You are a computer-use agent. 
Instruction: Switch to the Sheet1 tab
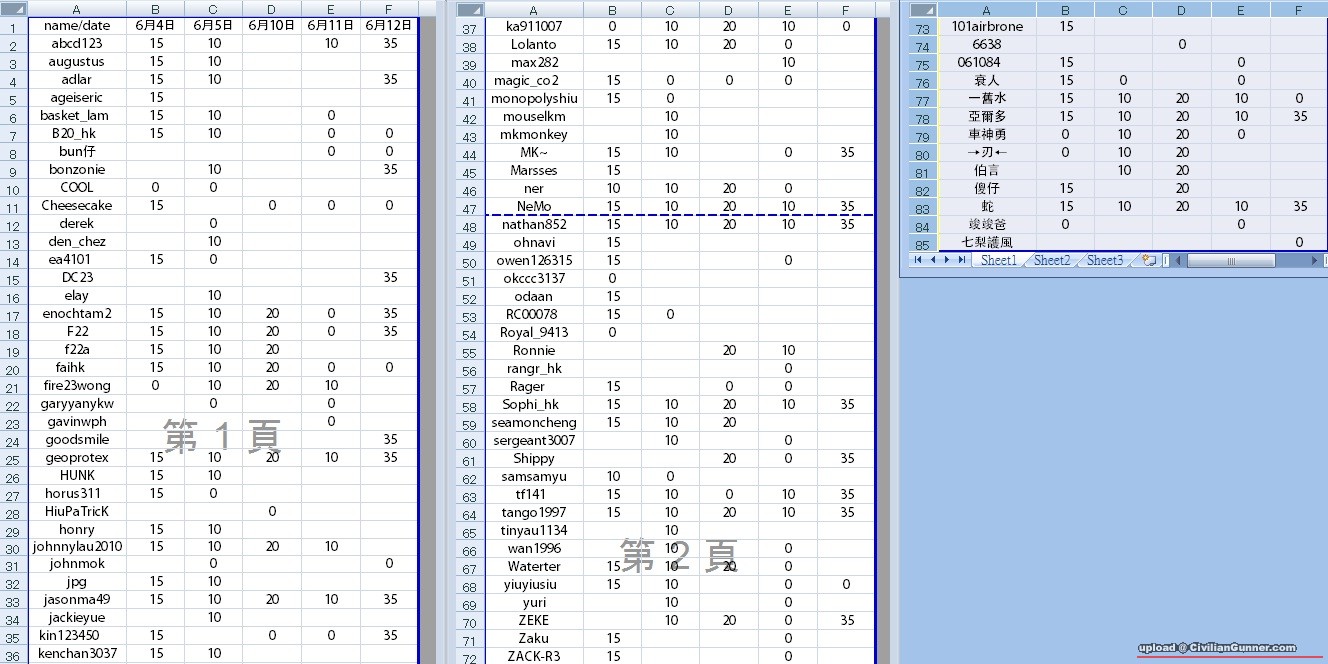(x=998, y=260)
